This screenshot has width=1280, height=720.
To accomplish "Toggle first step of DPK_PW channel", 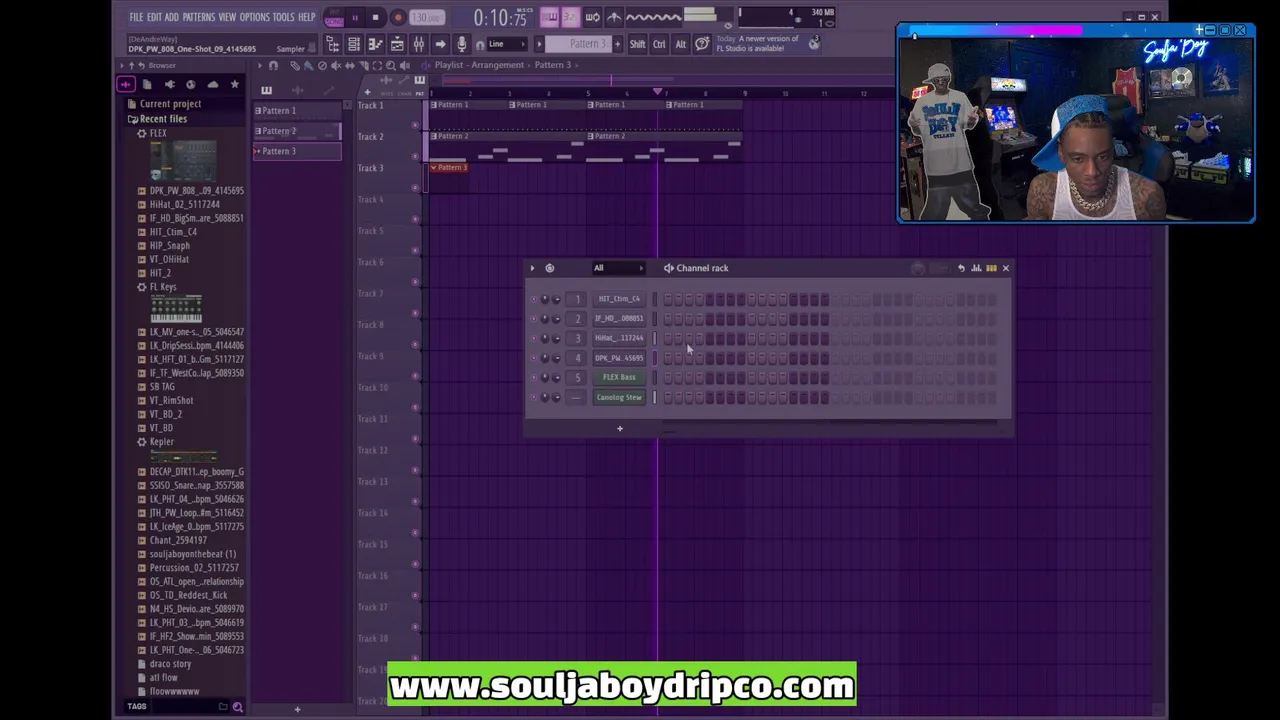I will 667,358.
